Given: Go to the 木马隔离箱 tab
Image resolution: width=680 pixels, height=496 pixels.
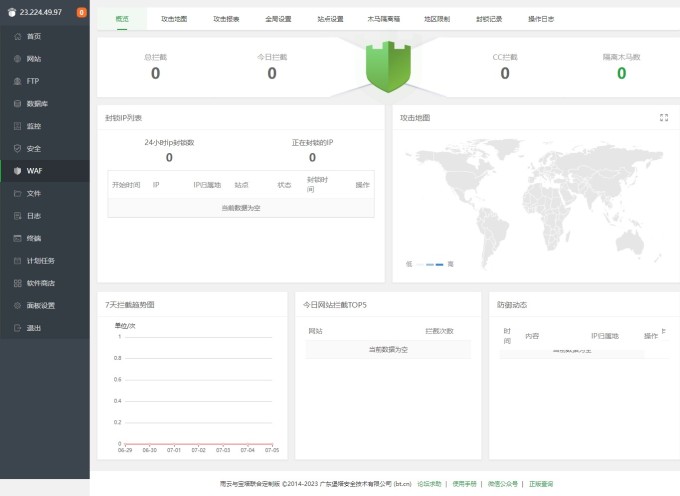Looking at the screenshot, I should click(383, 19).
